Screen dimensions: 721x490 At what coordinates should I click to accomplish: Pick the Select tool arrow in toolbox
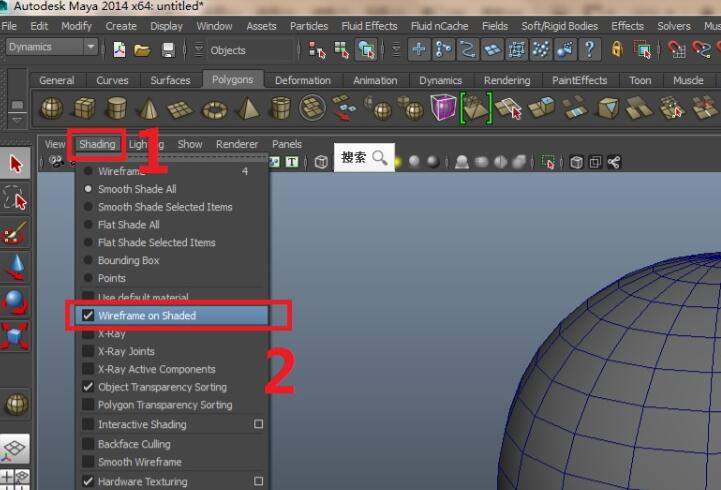coord(16,164)
